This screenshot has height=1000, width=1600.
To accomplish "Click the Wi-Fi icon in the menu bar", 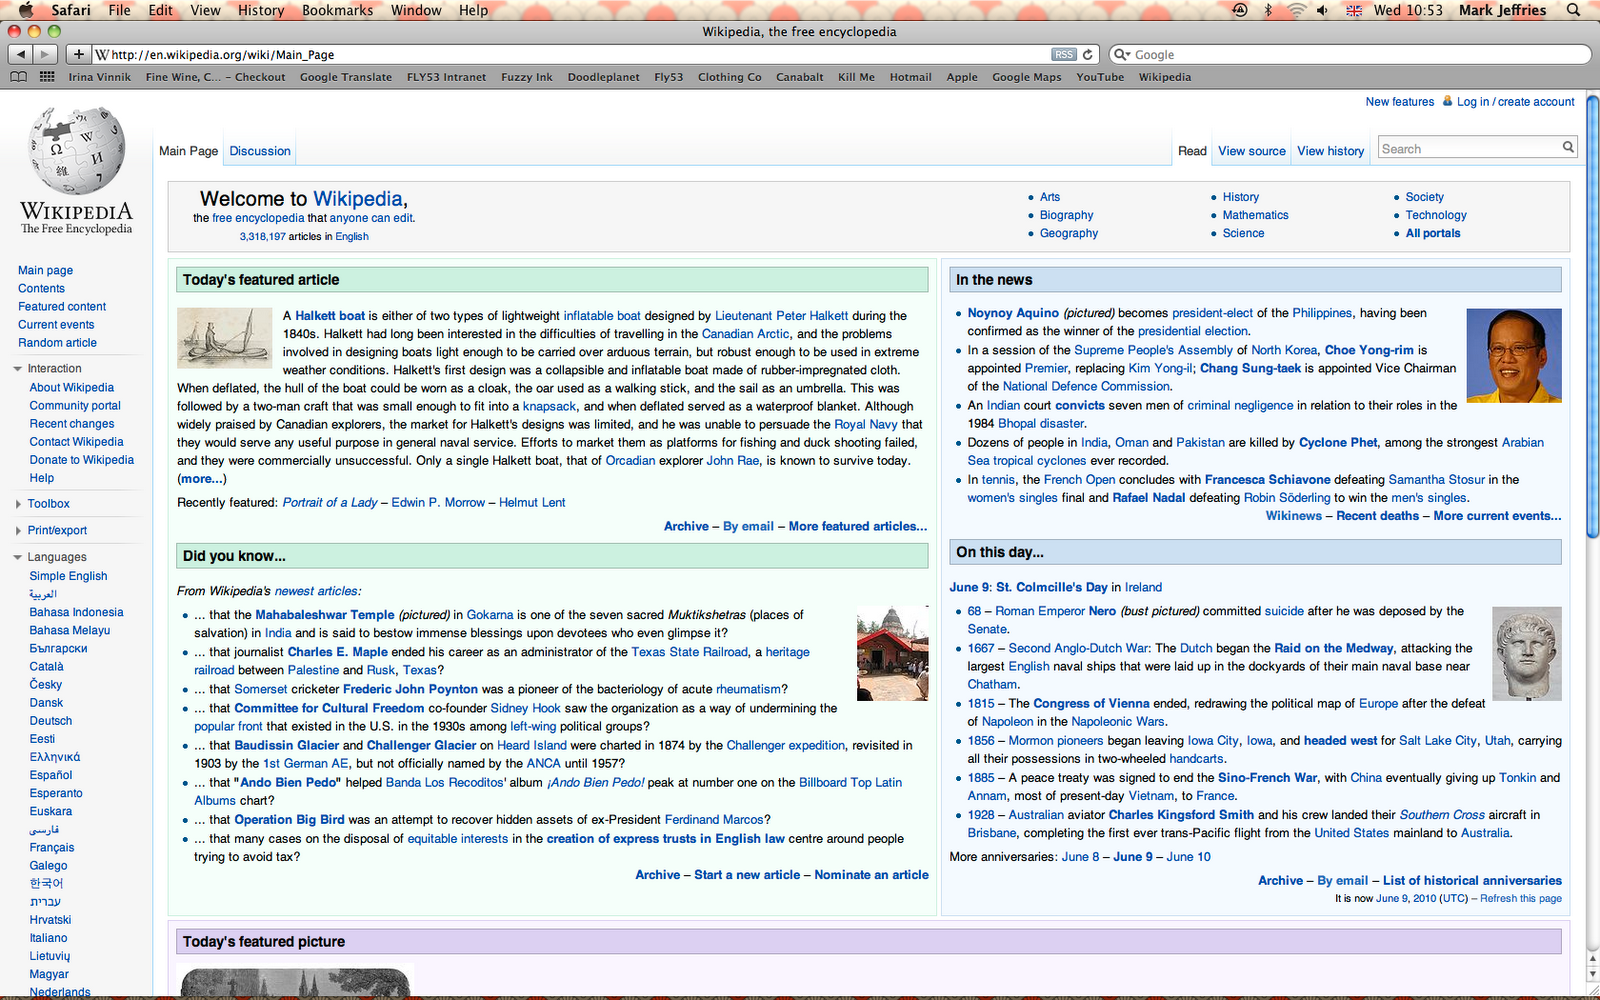I will click(x=1295, y=10).
